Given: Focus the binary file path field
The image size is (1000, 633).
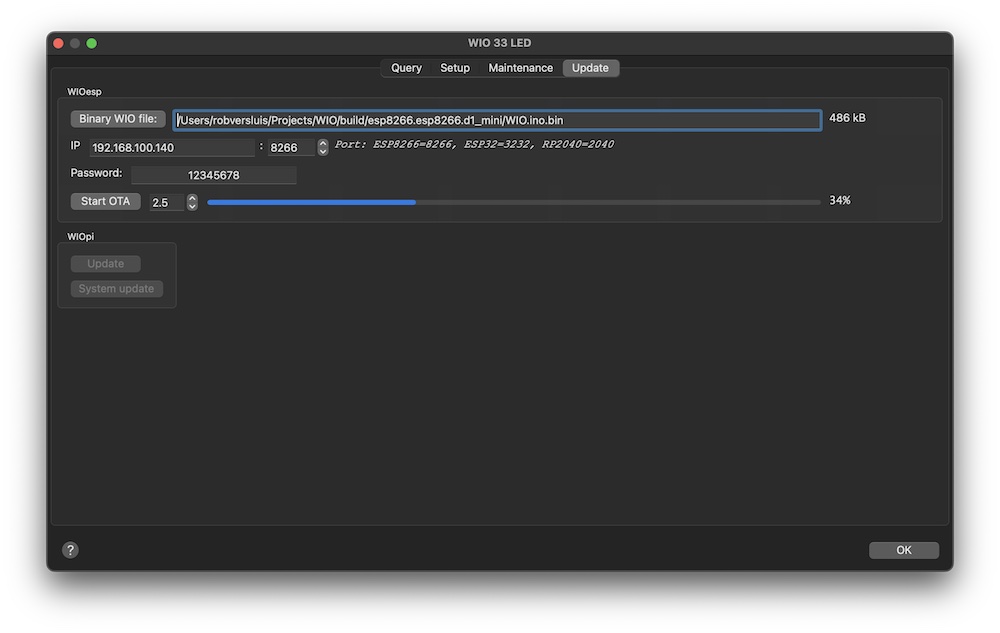Looking at the screenshot, I should click(496, 120).
